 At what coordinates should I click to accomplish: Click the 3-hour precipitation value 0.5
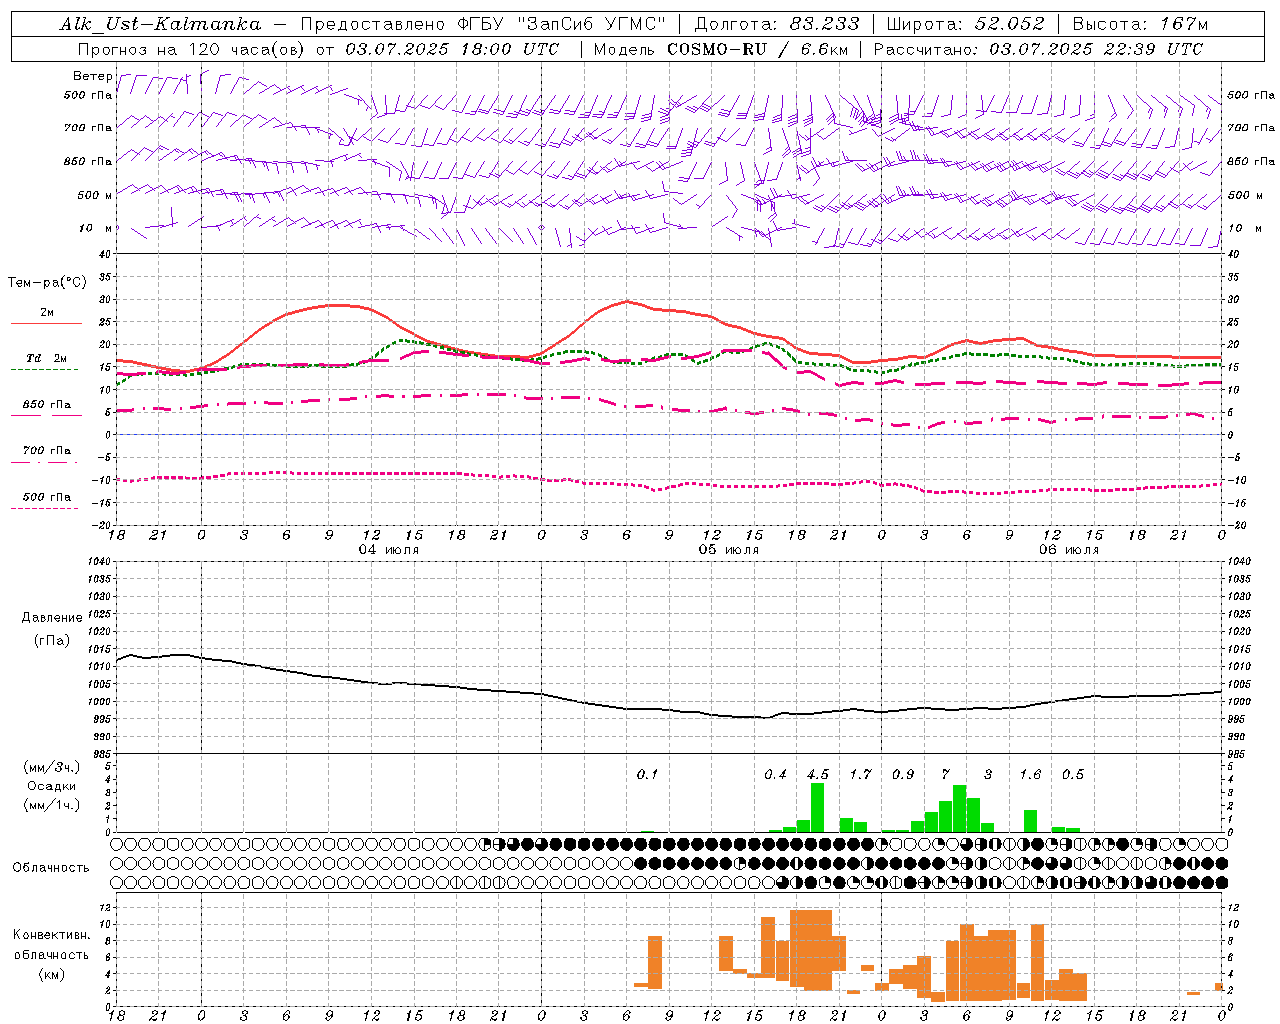tap(1073, 774)
